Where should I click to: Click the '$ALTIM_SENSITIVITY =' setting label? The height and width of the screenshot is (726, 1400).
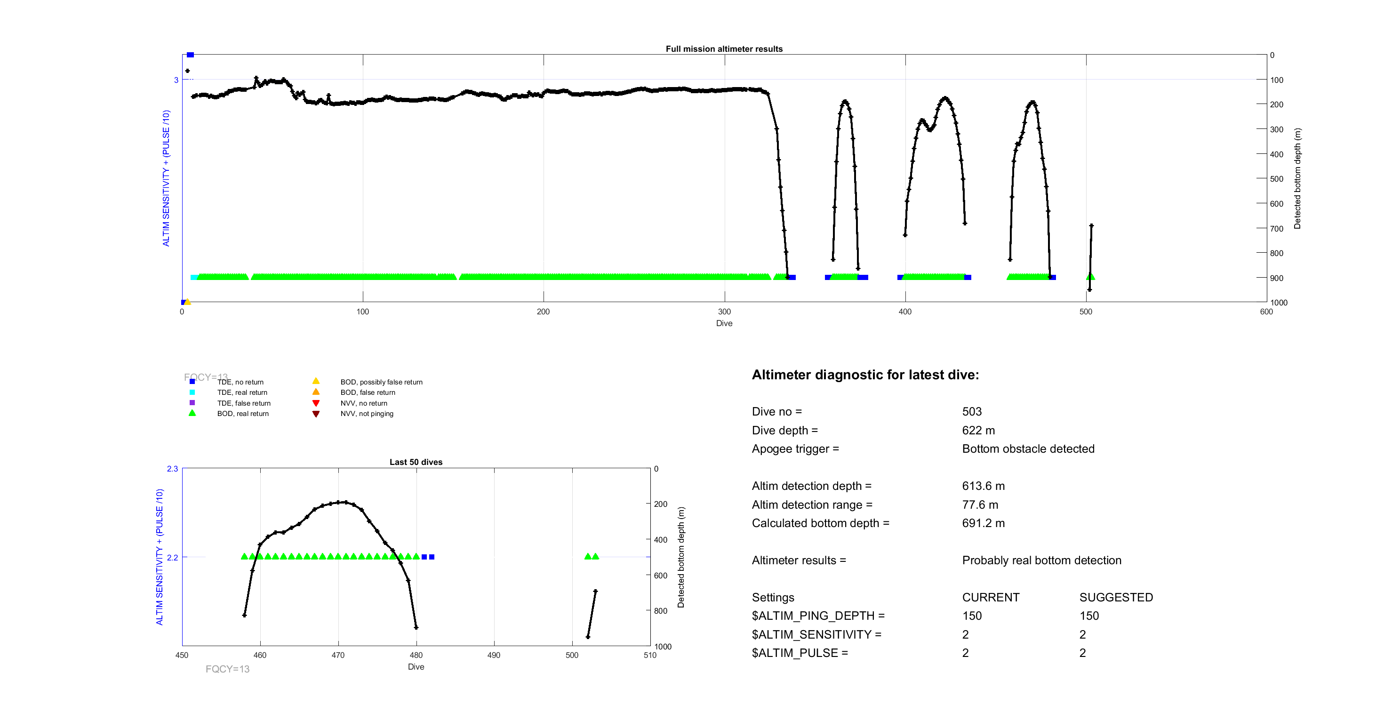pos(817,635)
